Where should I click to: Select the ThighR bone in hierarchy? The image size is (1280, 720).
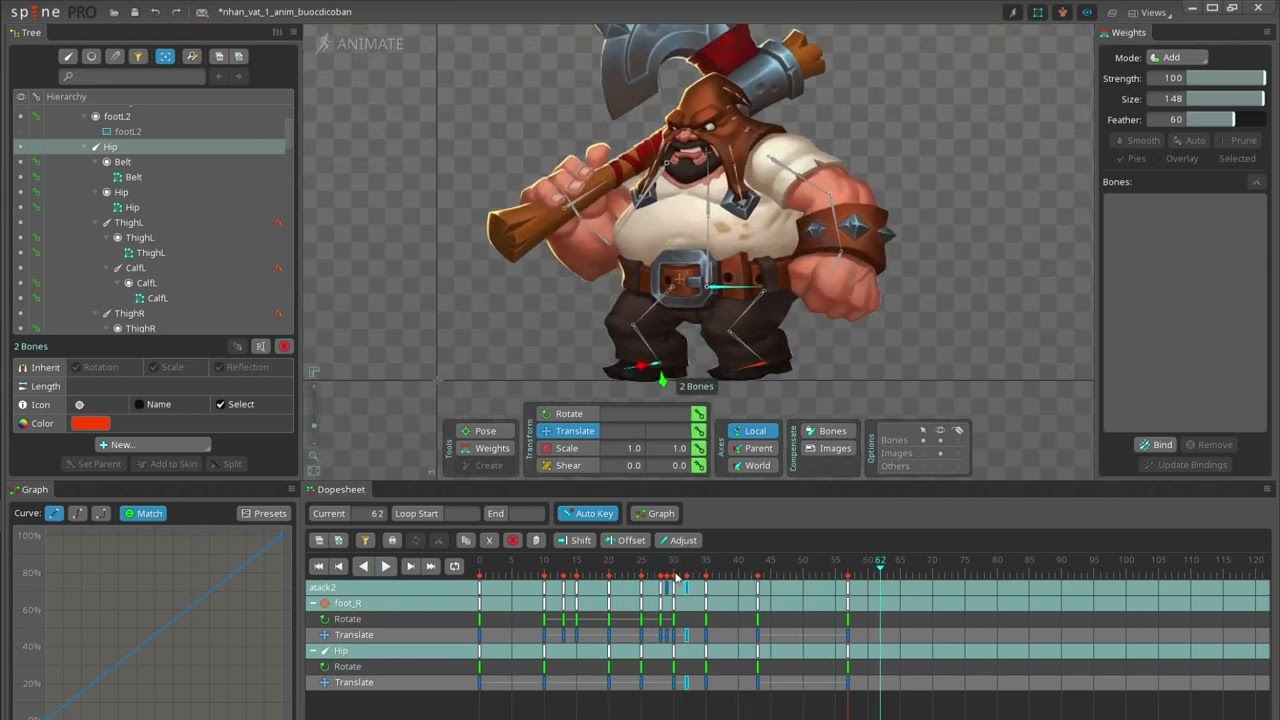click(130, 314)
